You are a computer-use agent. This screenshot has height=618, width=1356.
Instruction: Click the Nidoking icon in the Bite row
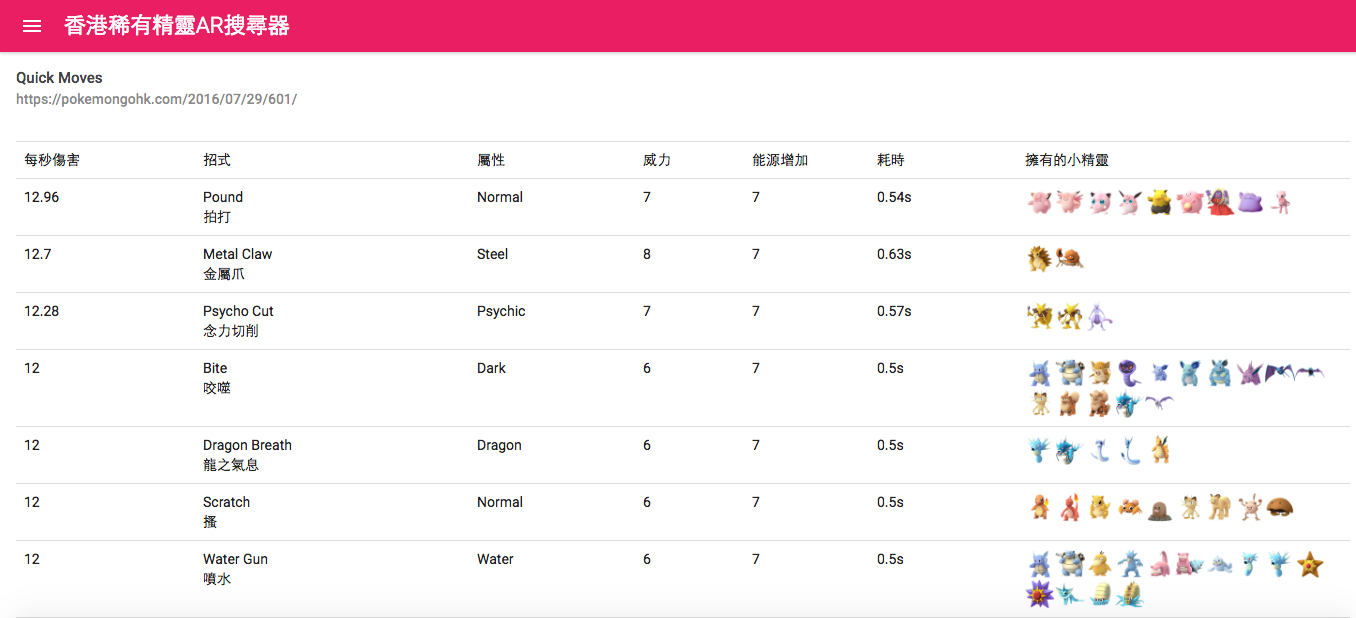(1250, 374)
